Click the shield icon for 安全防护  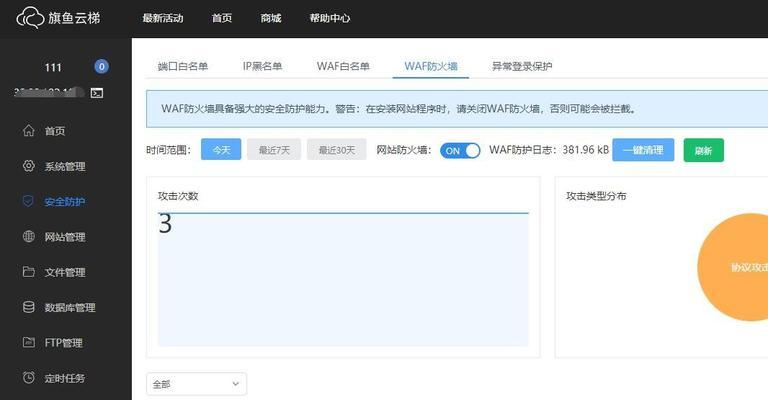point(28,201)
